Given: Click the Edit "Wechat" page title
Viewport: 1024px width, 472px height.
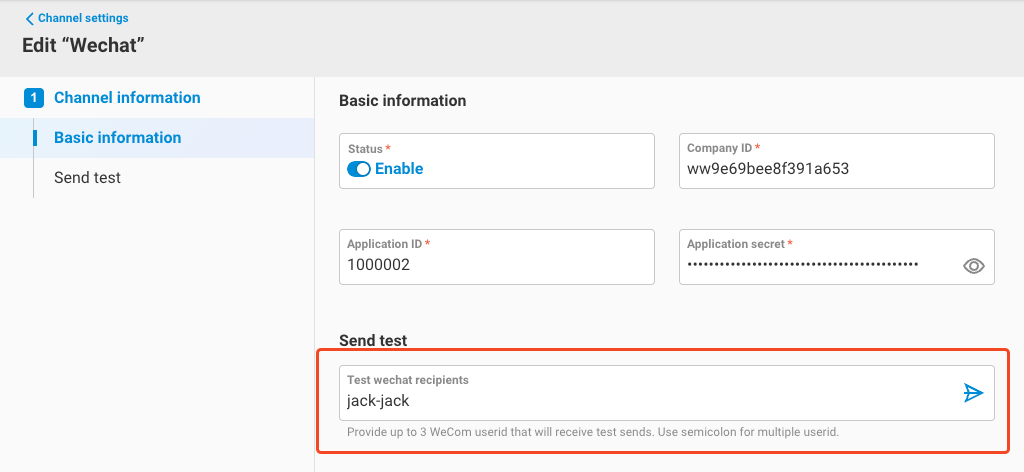Looking at the screenshot, I should [x=84, y=45].
